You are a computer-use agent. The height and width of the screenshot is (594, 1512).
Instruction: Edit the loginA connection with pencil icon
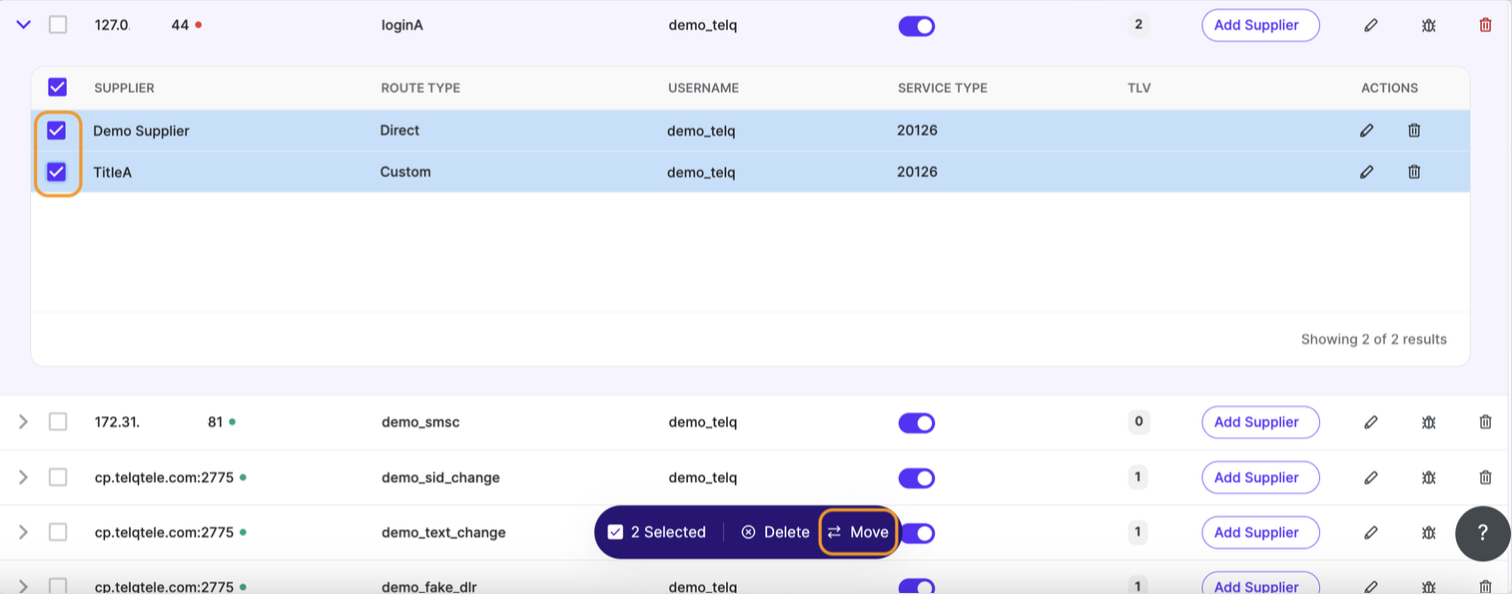tap(1371, 25)
